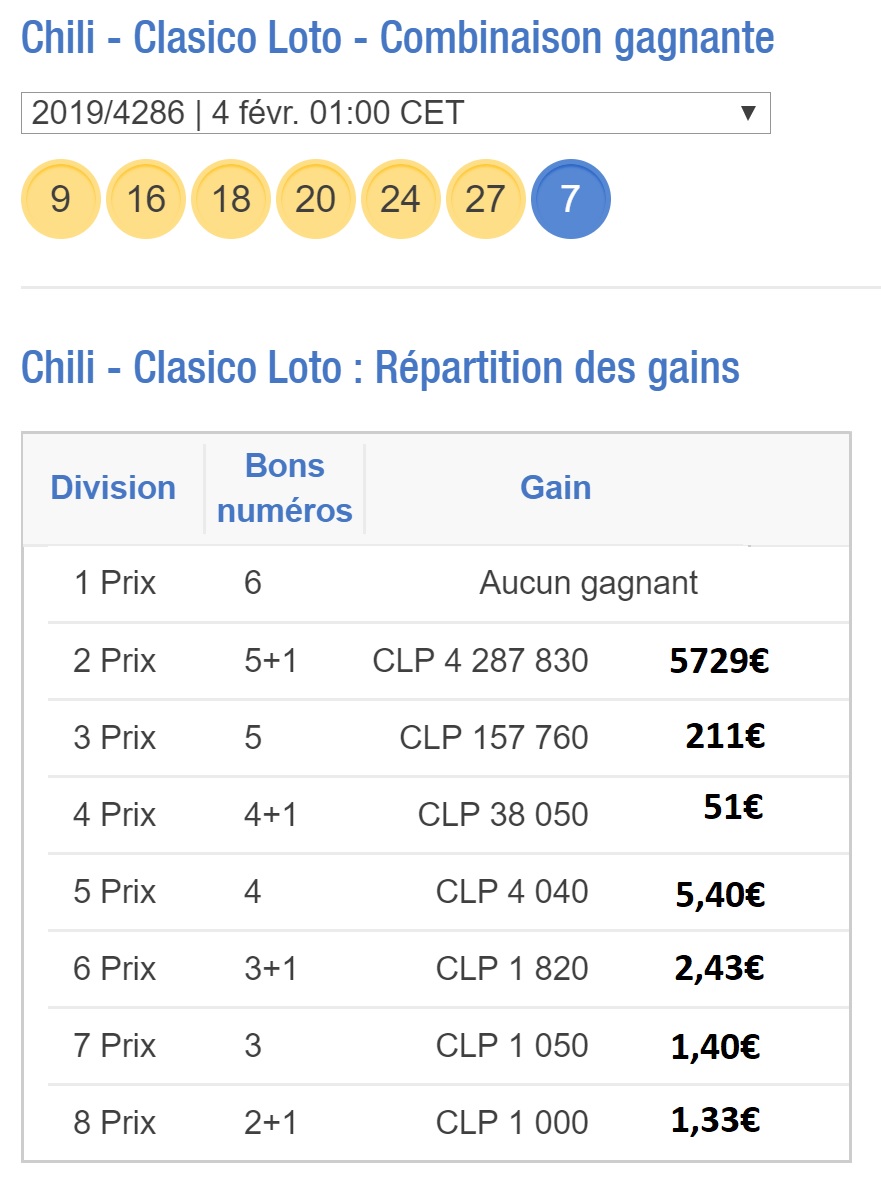Image resolution: width=881 pixels, height=1177 pixels.
Task: Click the yellow ball number 20
Action: click(315, 199)
